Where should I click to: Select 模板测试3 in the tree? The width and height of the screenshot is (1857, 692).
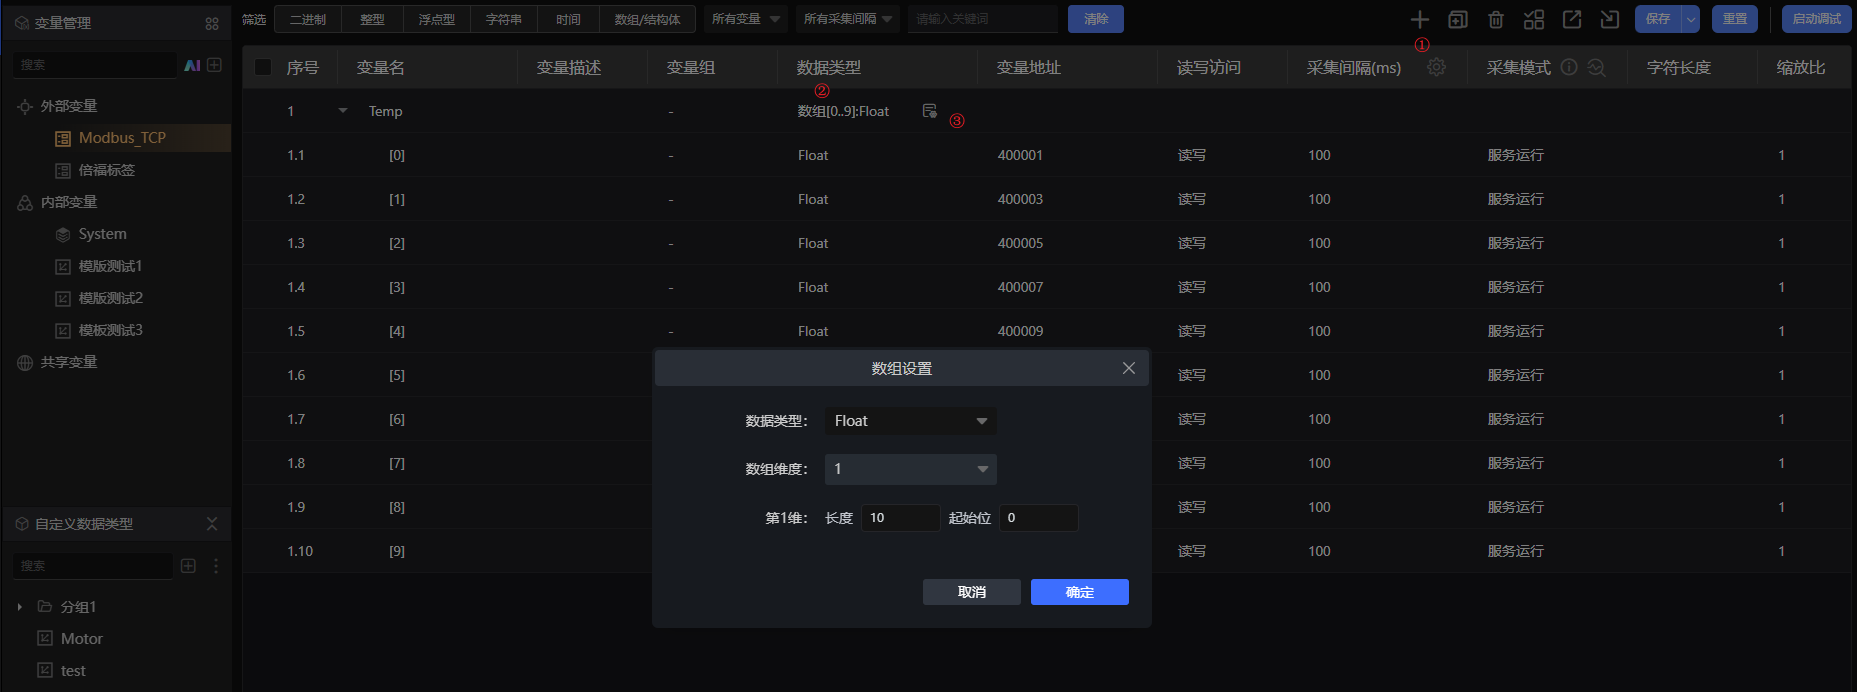click(110, 330)
